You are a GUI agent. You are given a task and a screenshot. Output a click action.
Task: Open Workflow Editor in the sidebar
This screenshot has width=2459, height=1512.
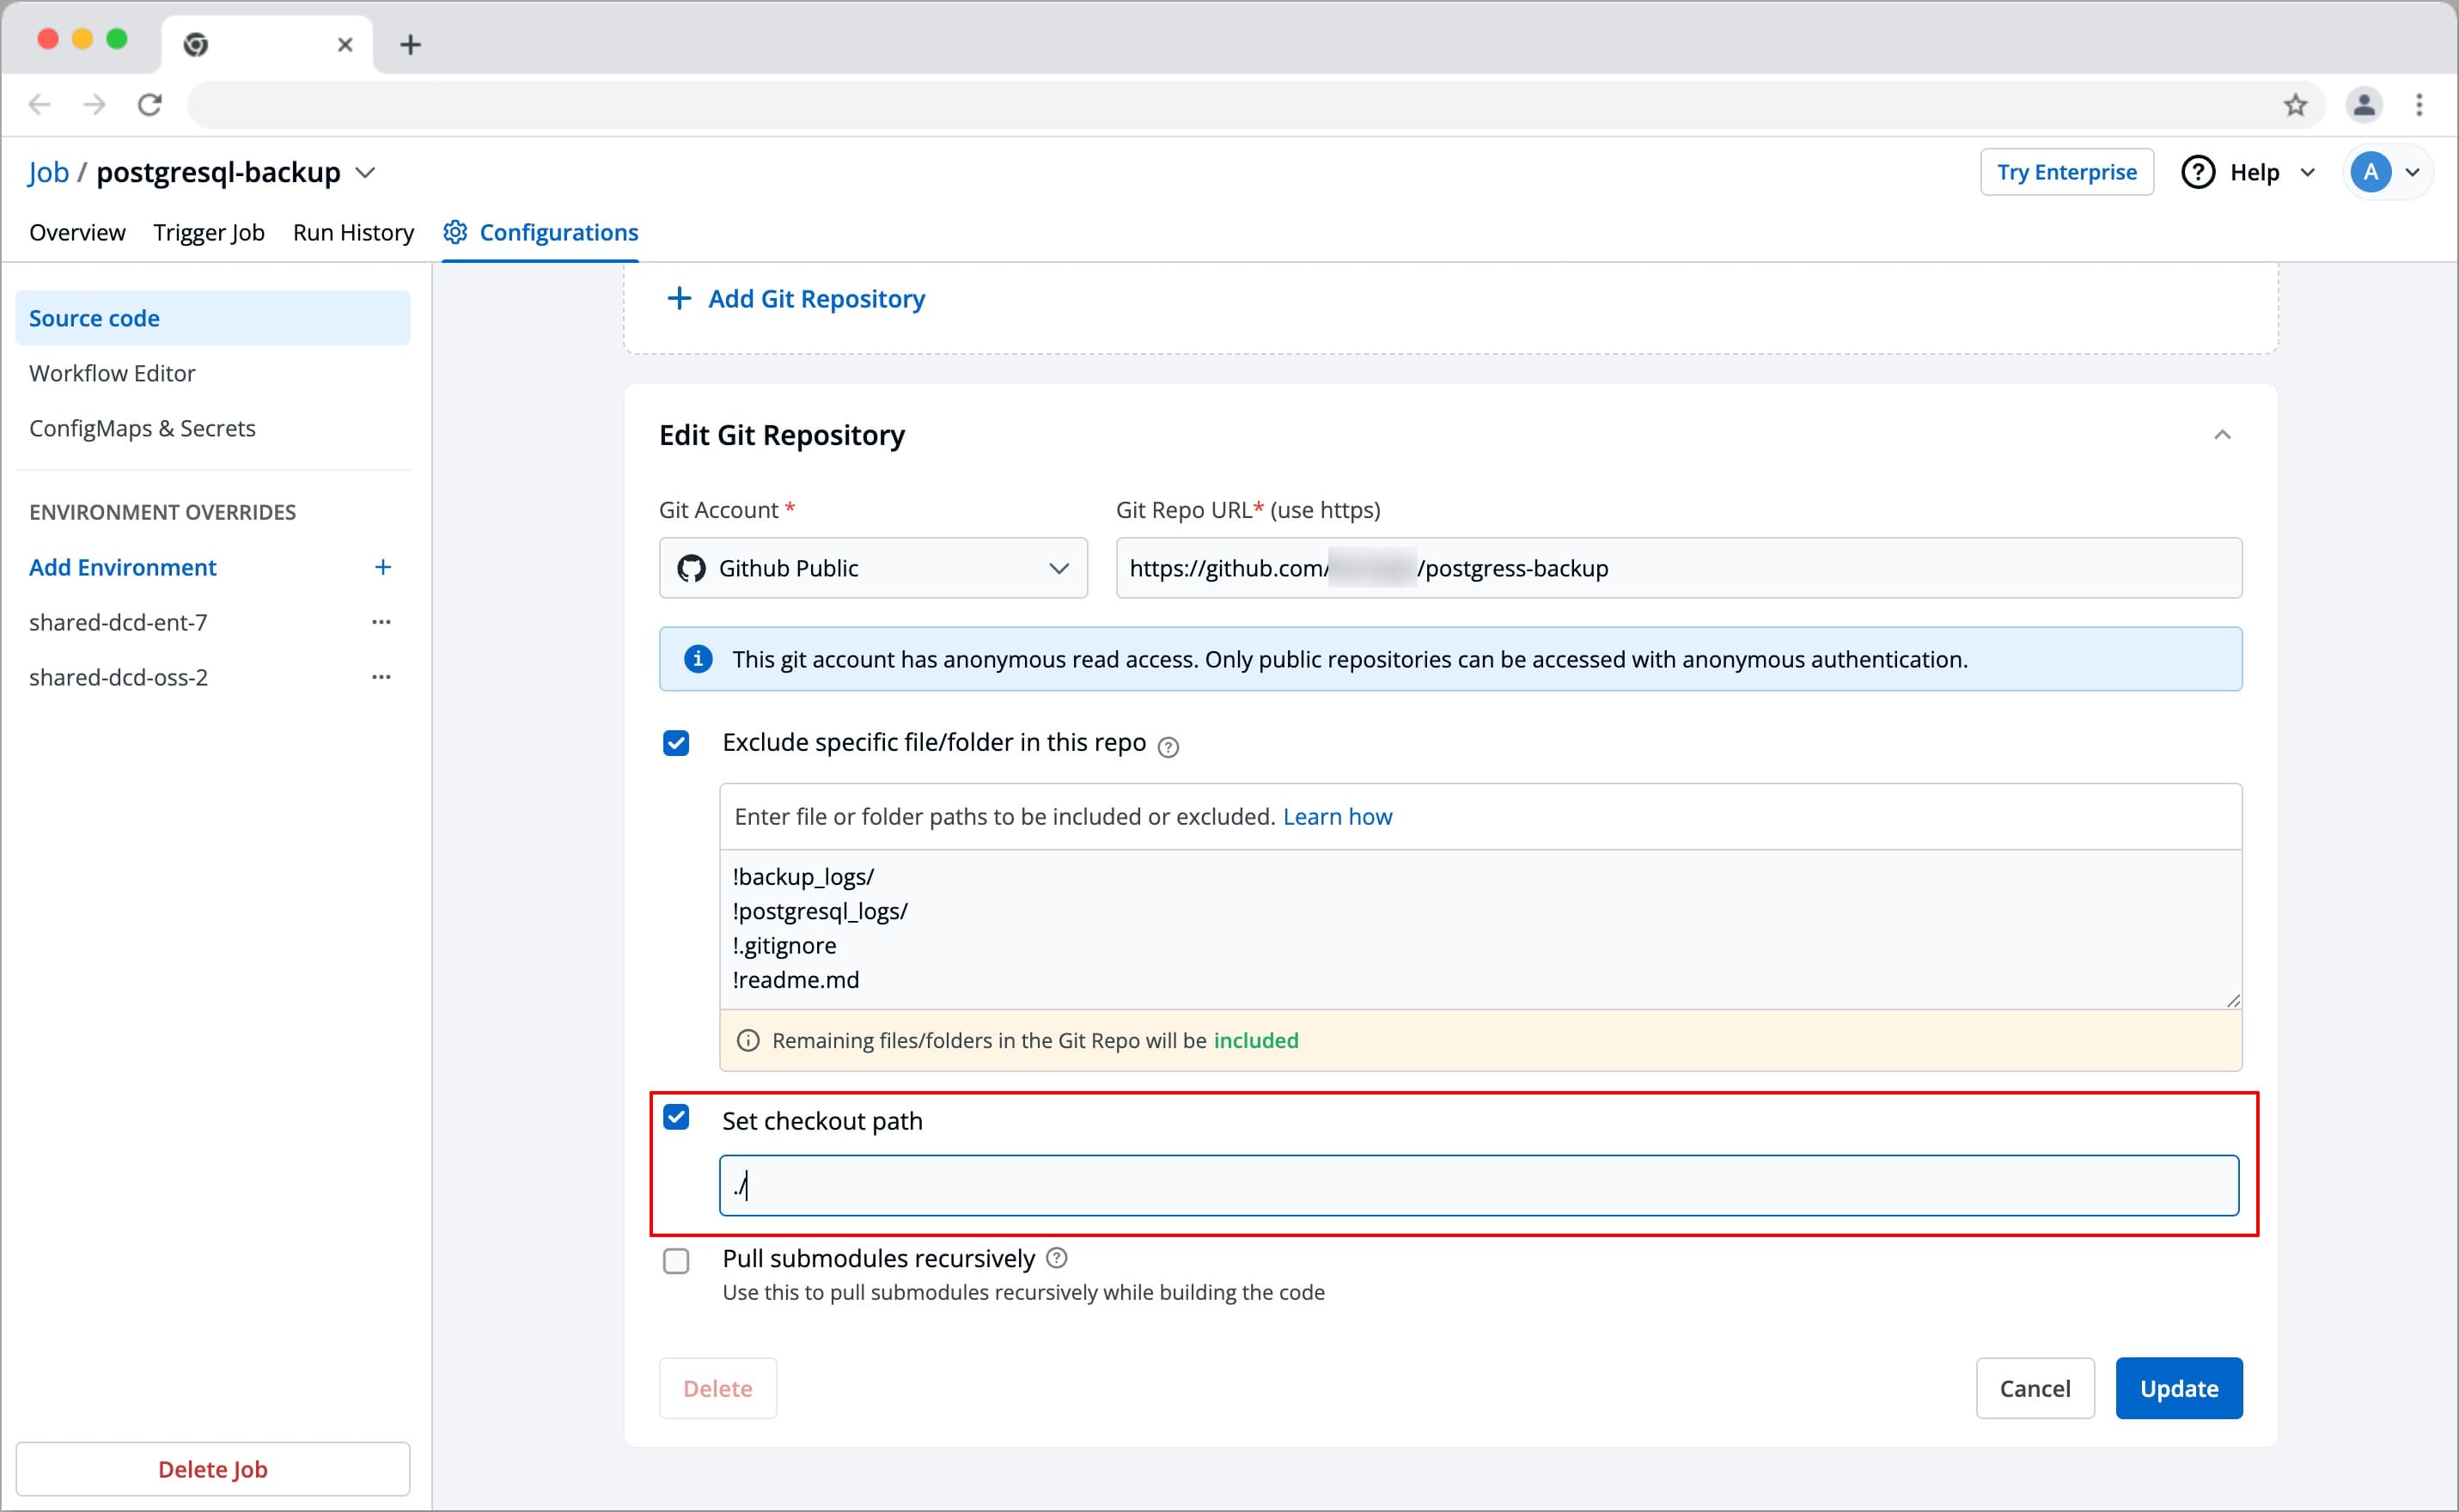click(112, 373)
